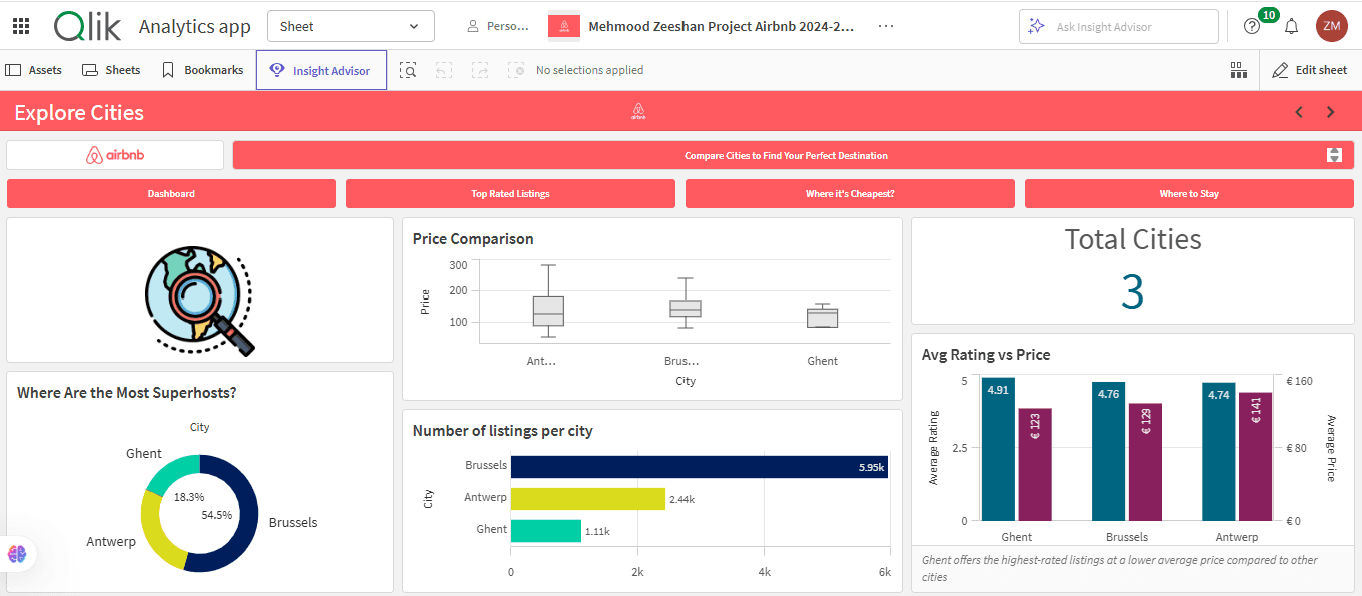Open the Sheet dropdown selector

click(x=351, y=26)
